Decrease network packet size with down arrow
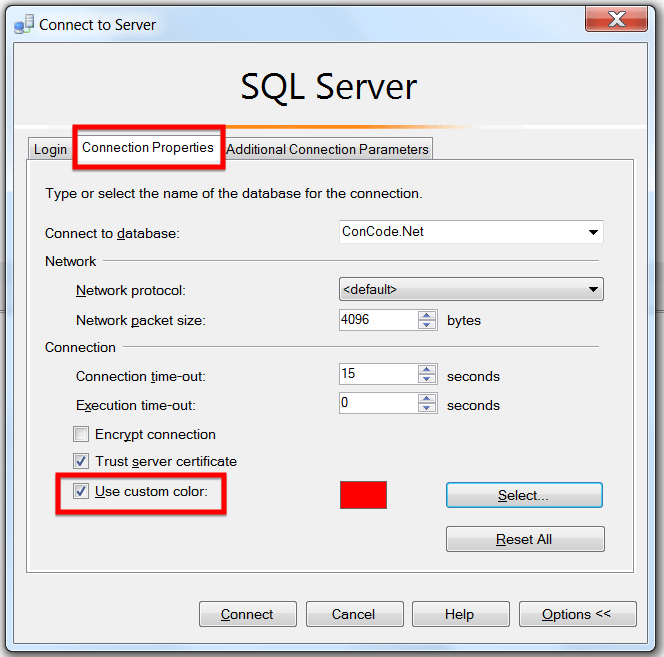This screenshot has width=664, height=657. pos(427,325)
